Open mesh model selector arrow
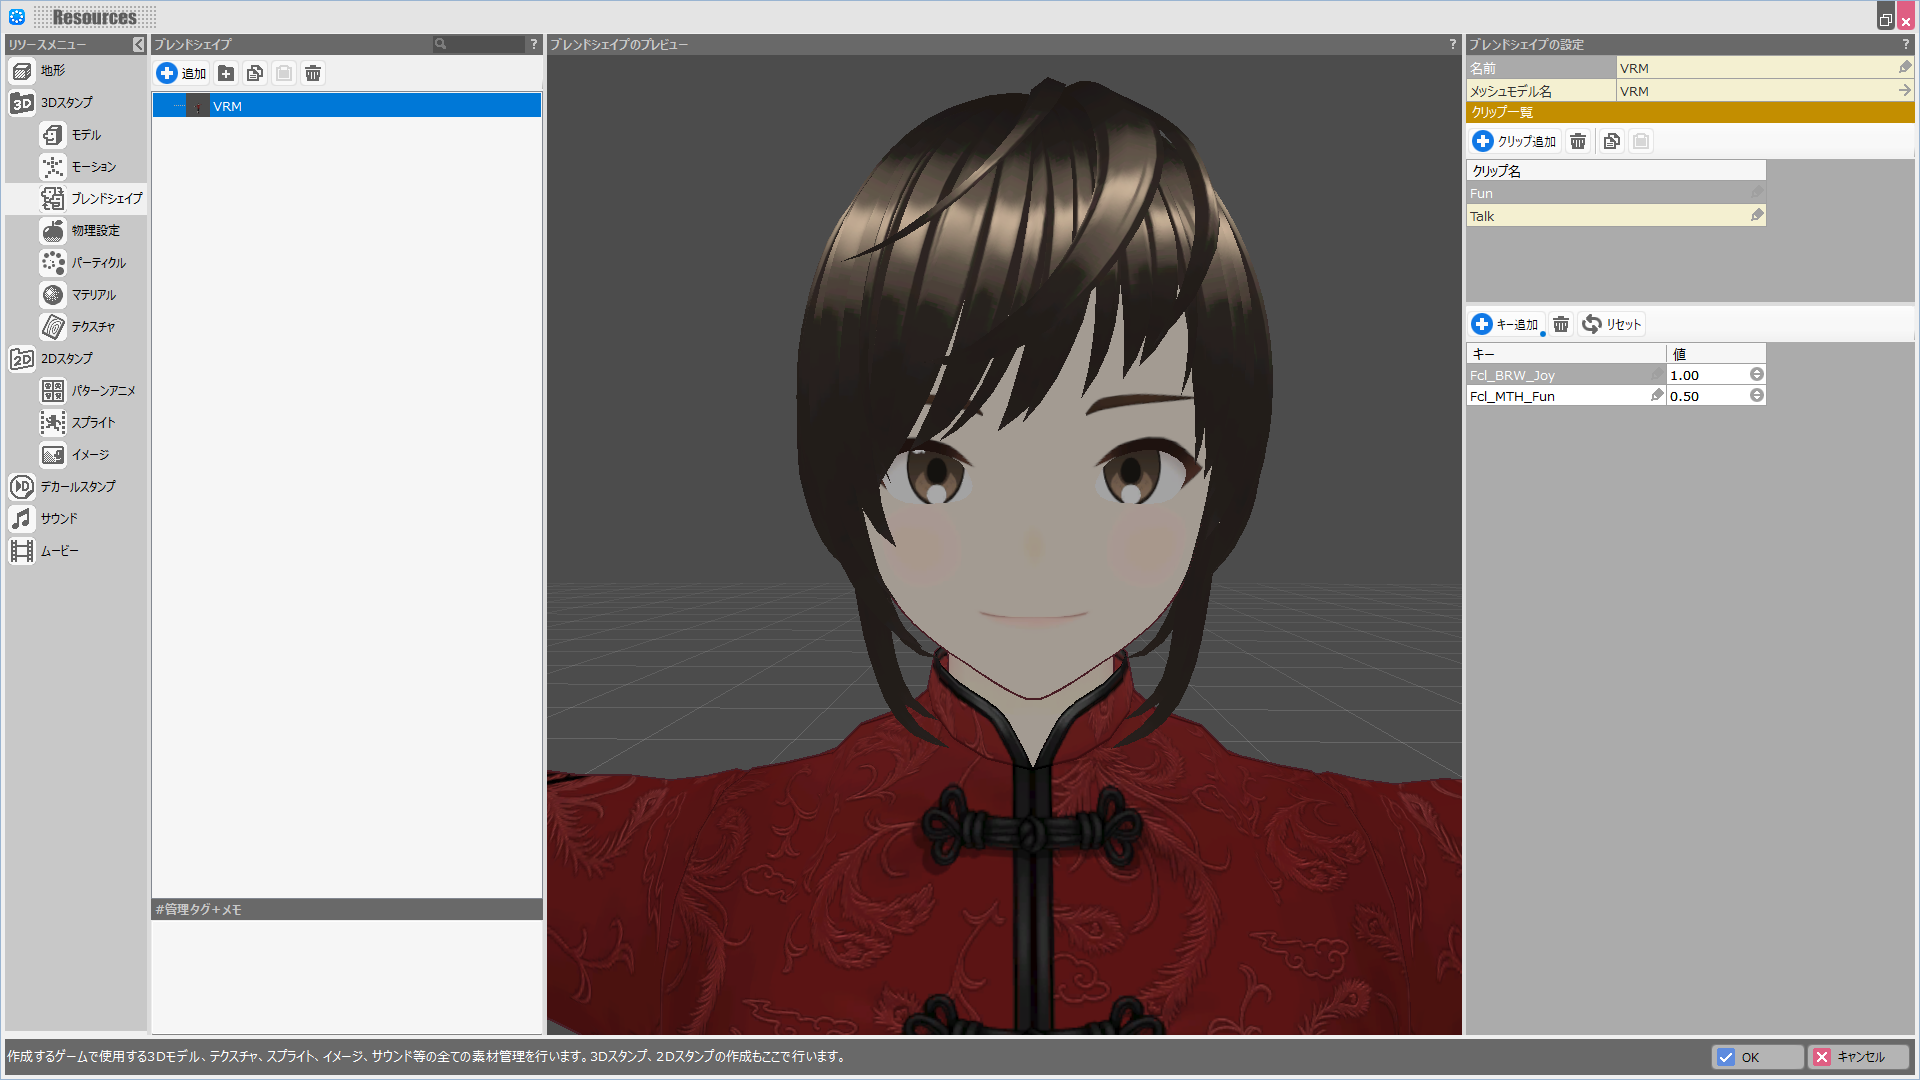This screenshot has width=1920, height=1080. point(1904,90)
